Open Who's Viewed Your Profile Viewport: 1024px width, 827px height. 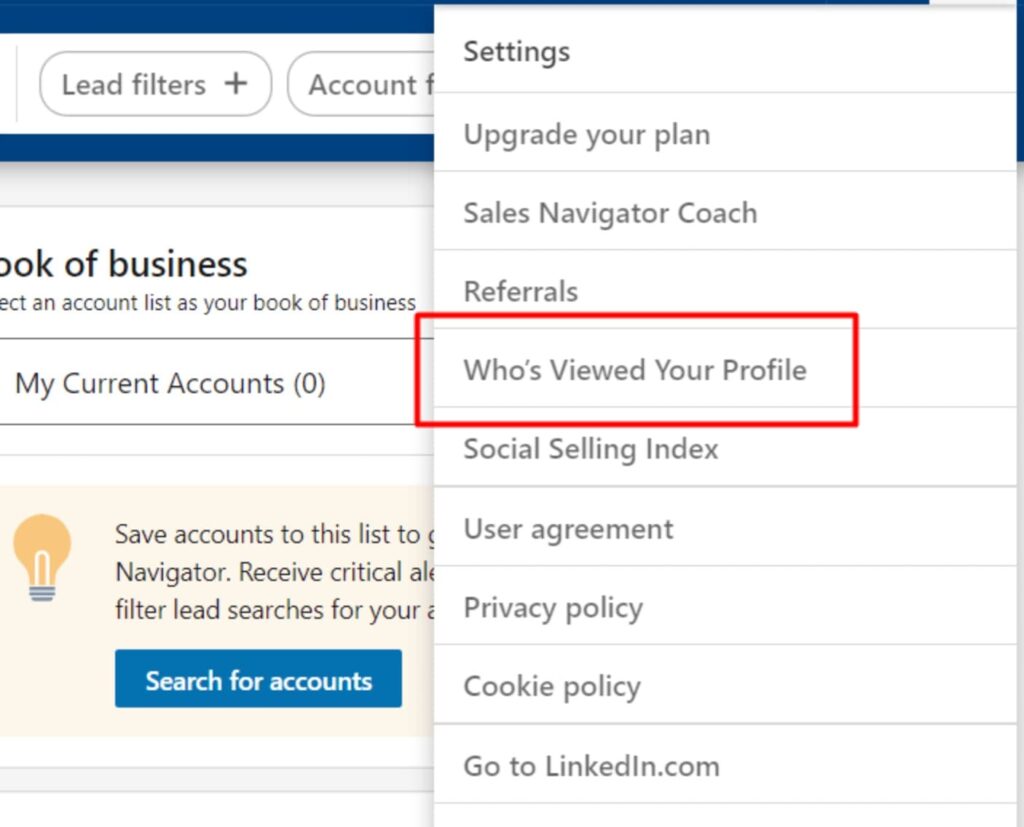(x=635, y=370)
